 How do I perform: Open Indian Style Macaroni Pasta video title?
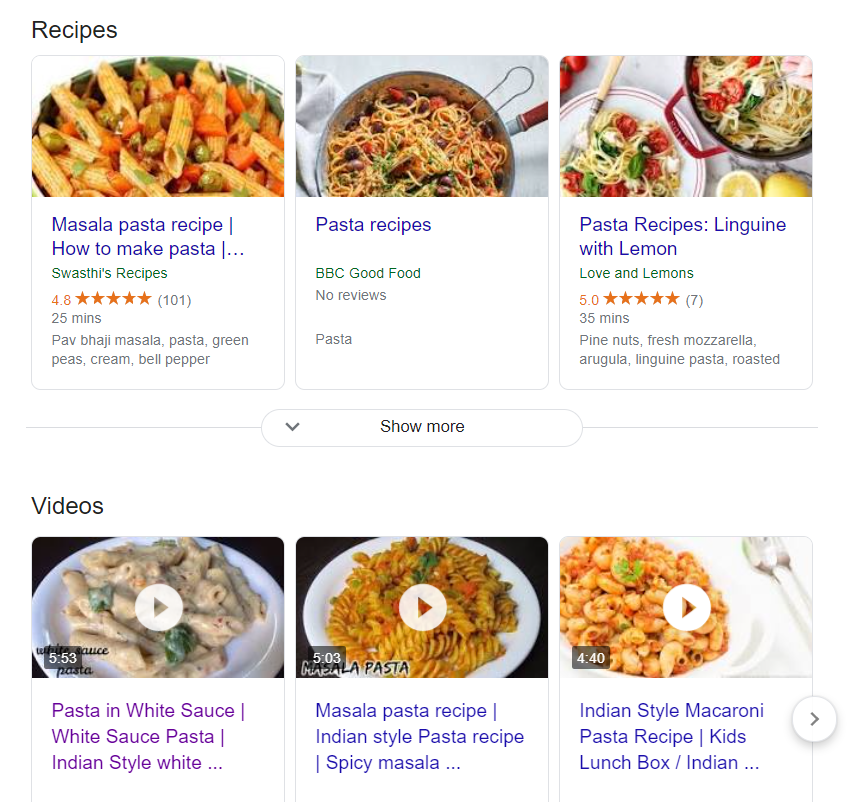coord(671,736)
